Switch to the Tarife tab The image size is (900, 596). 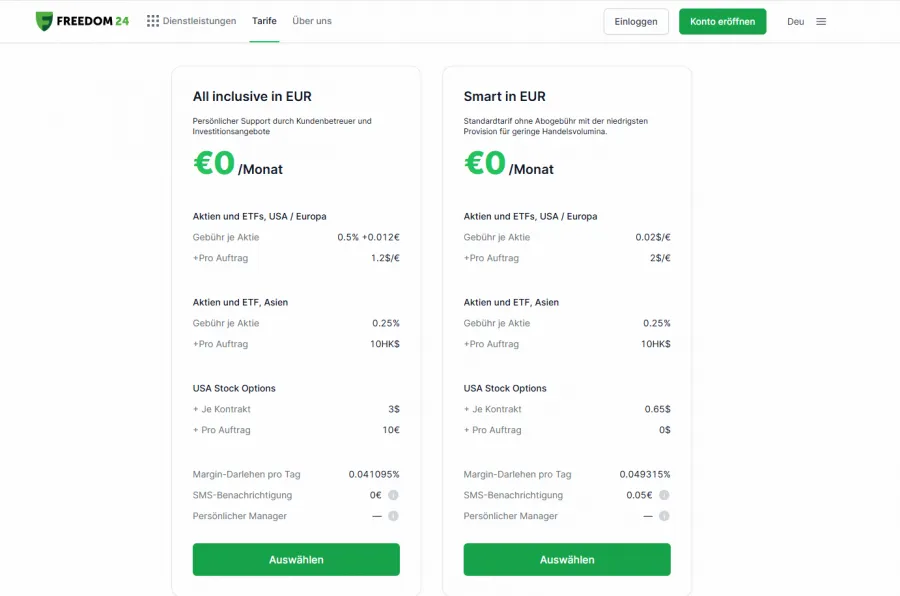point(264,20)
